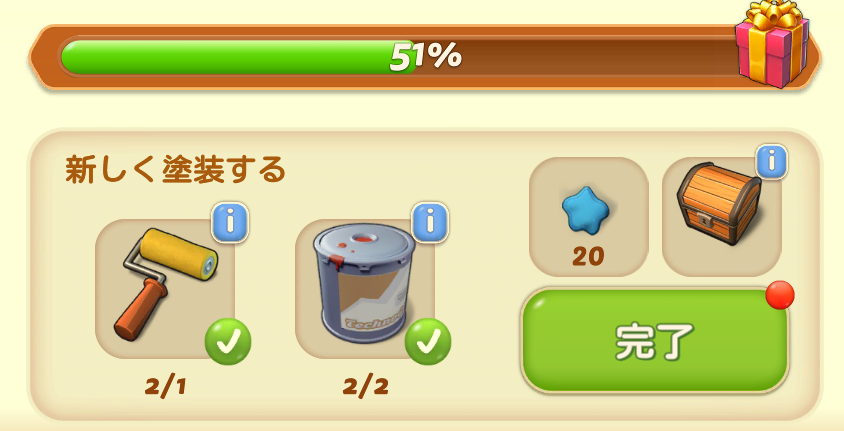Open info for the treasure chest reward
The image size is (844, 431).
tap(772, 161)
